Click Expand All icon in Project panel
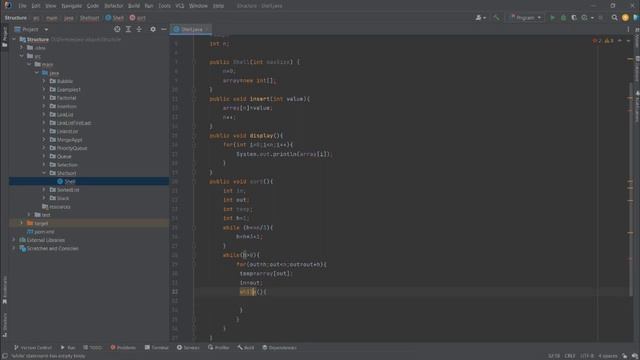The height and width of the screenshot is (360, 640). [129, 29]
